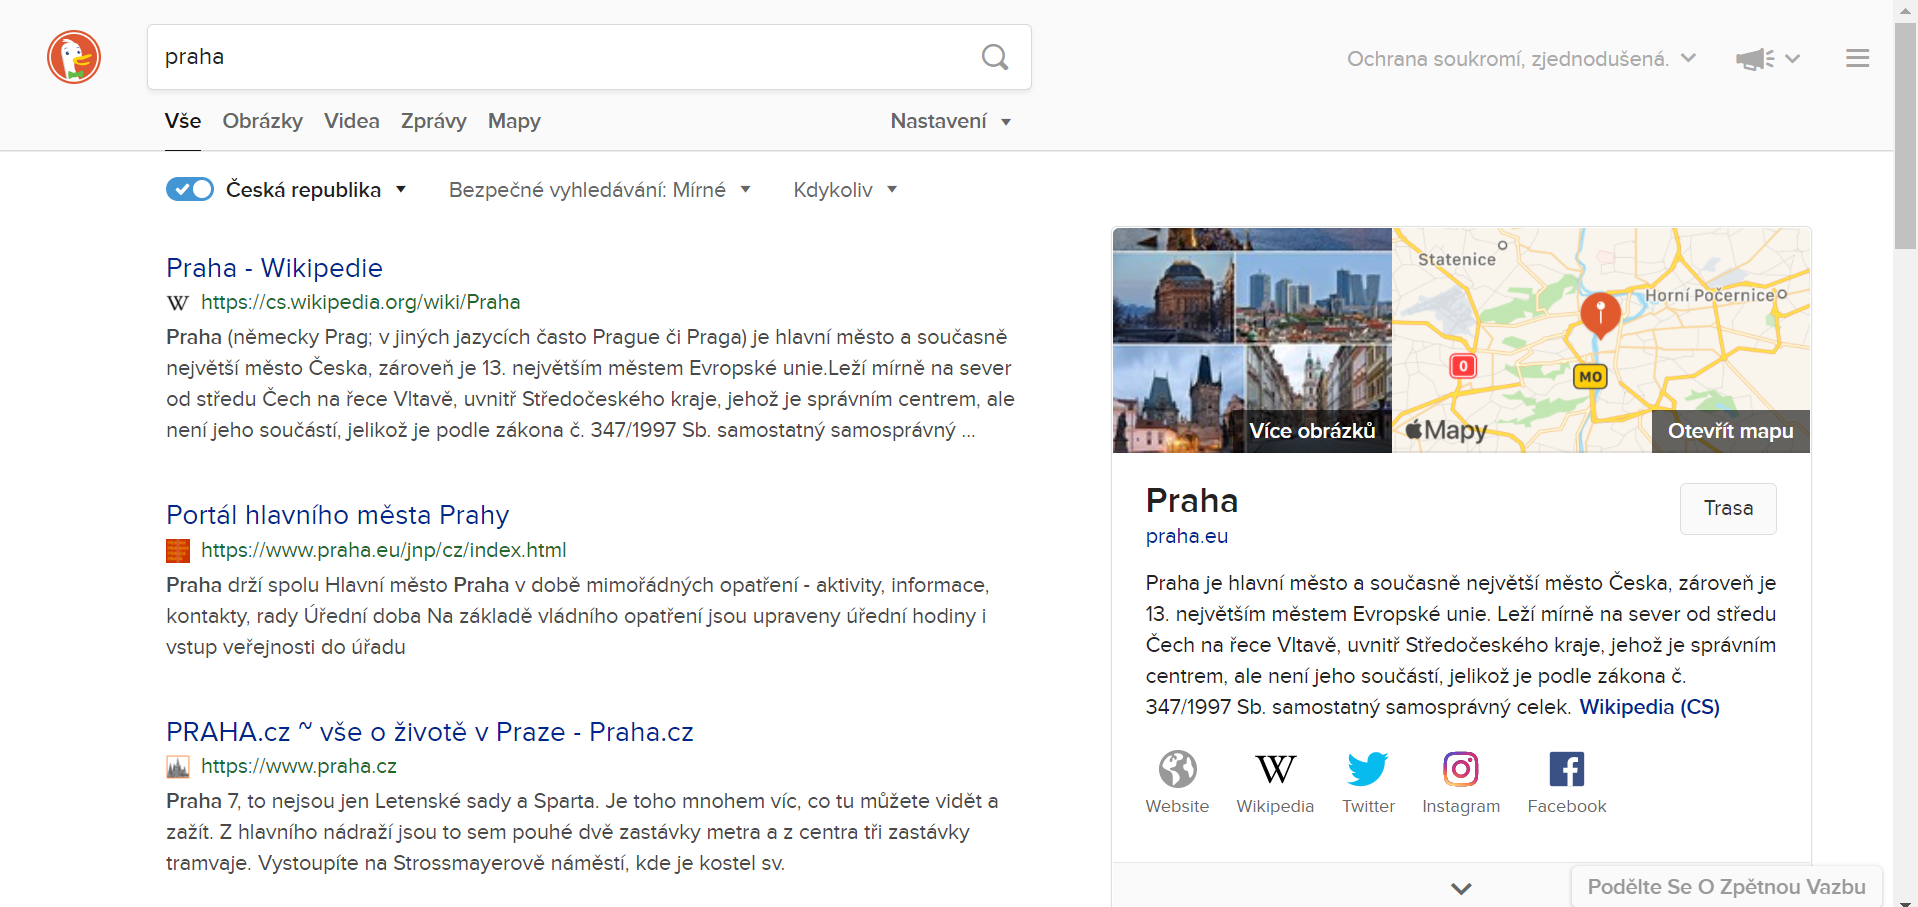The width and height of the screenshot is (1918, 907).
Task: Select the Vše tab
Action: pos(183,121)
